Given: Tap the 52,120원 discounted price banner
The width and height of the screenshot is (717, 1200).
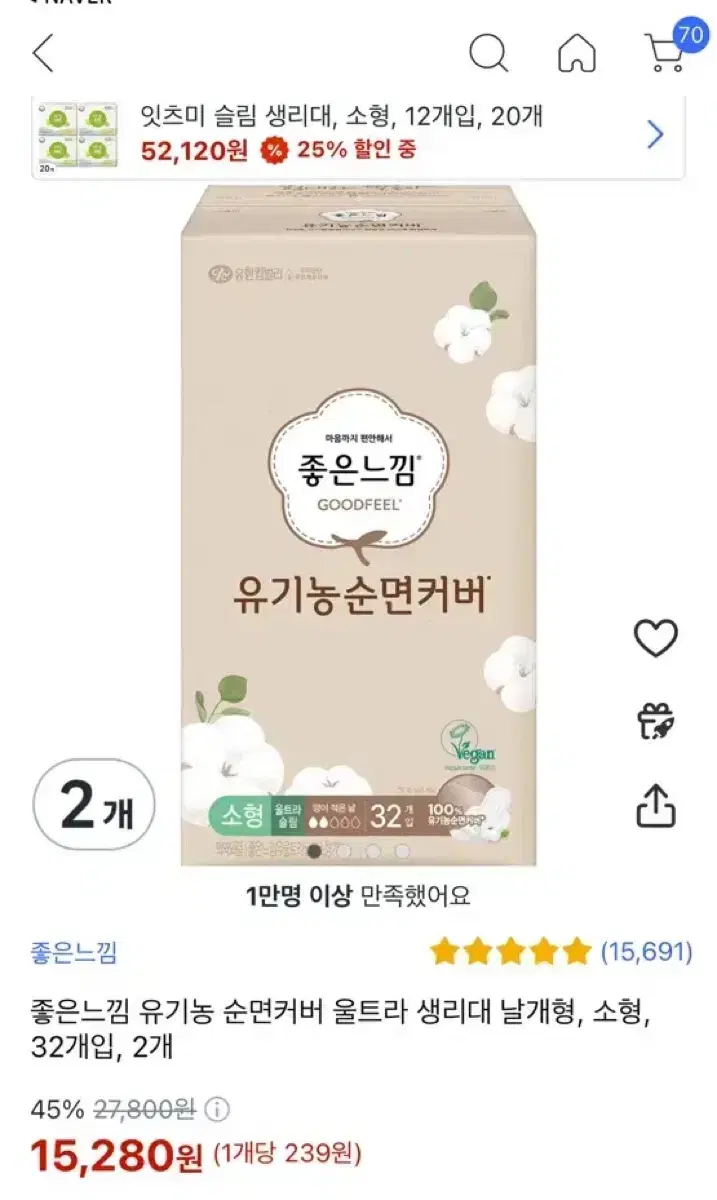Looking at the screenshot, I should (195, 150).
